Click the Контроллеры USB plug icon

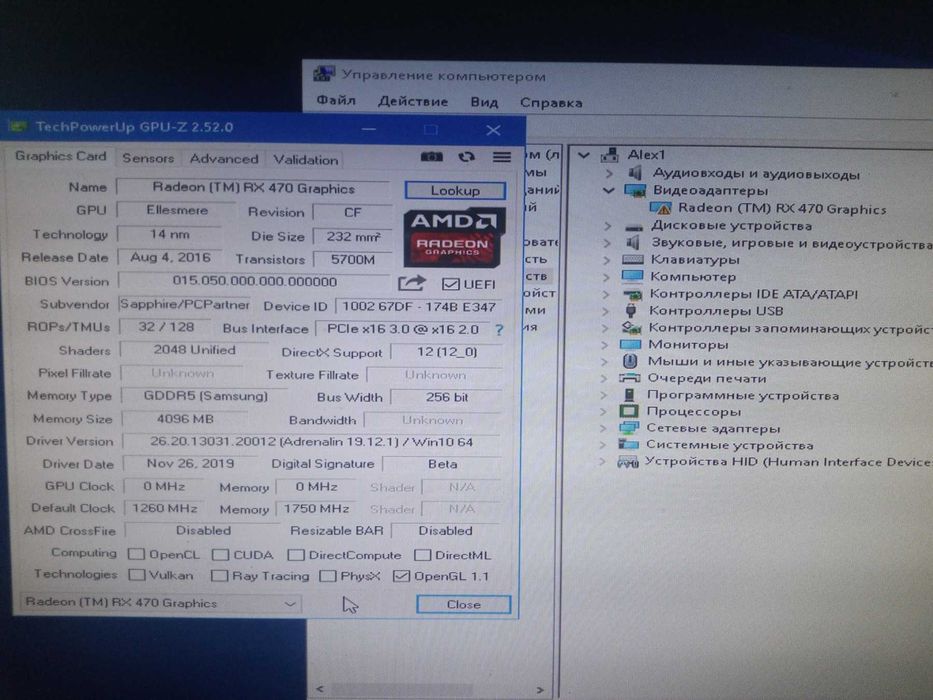tap(631, 310)
